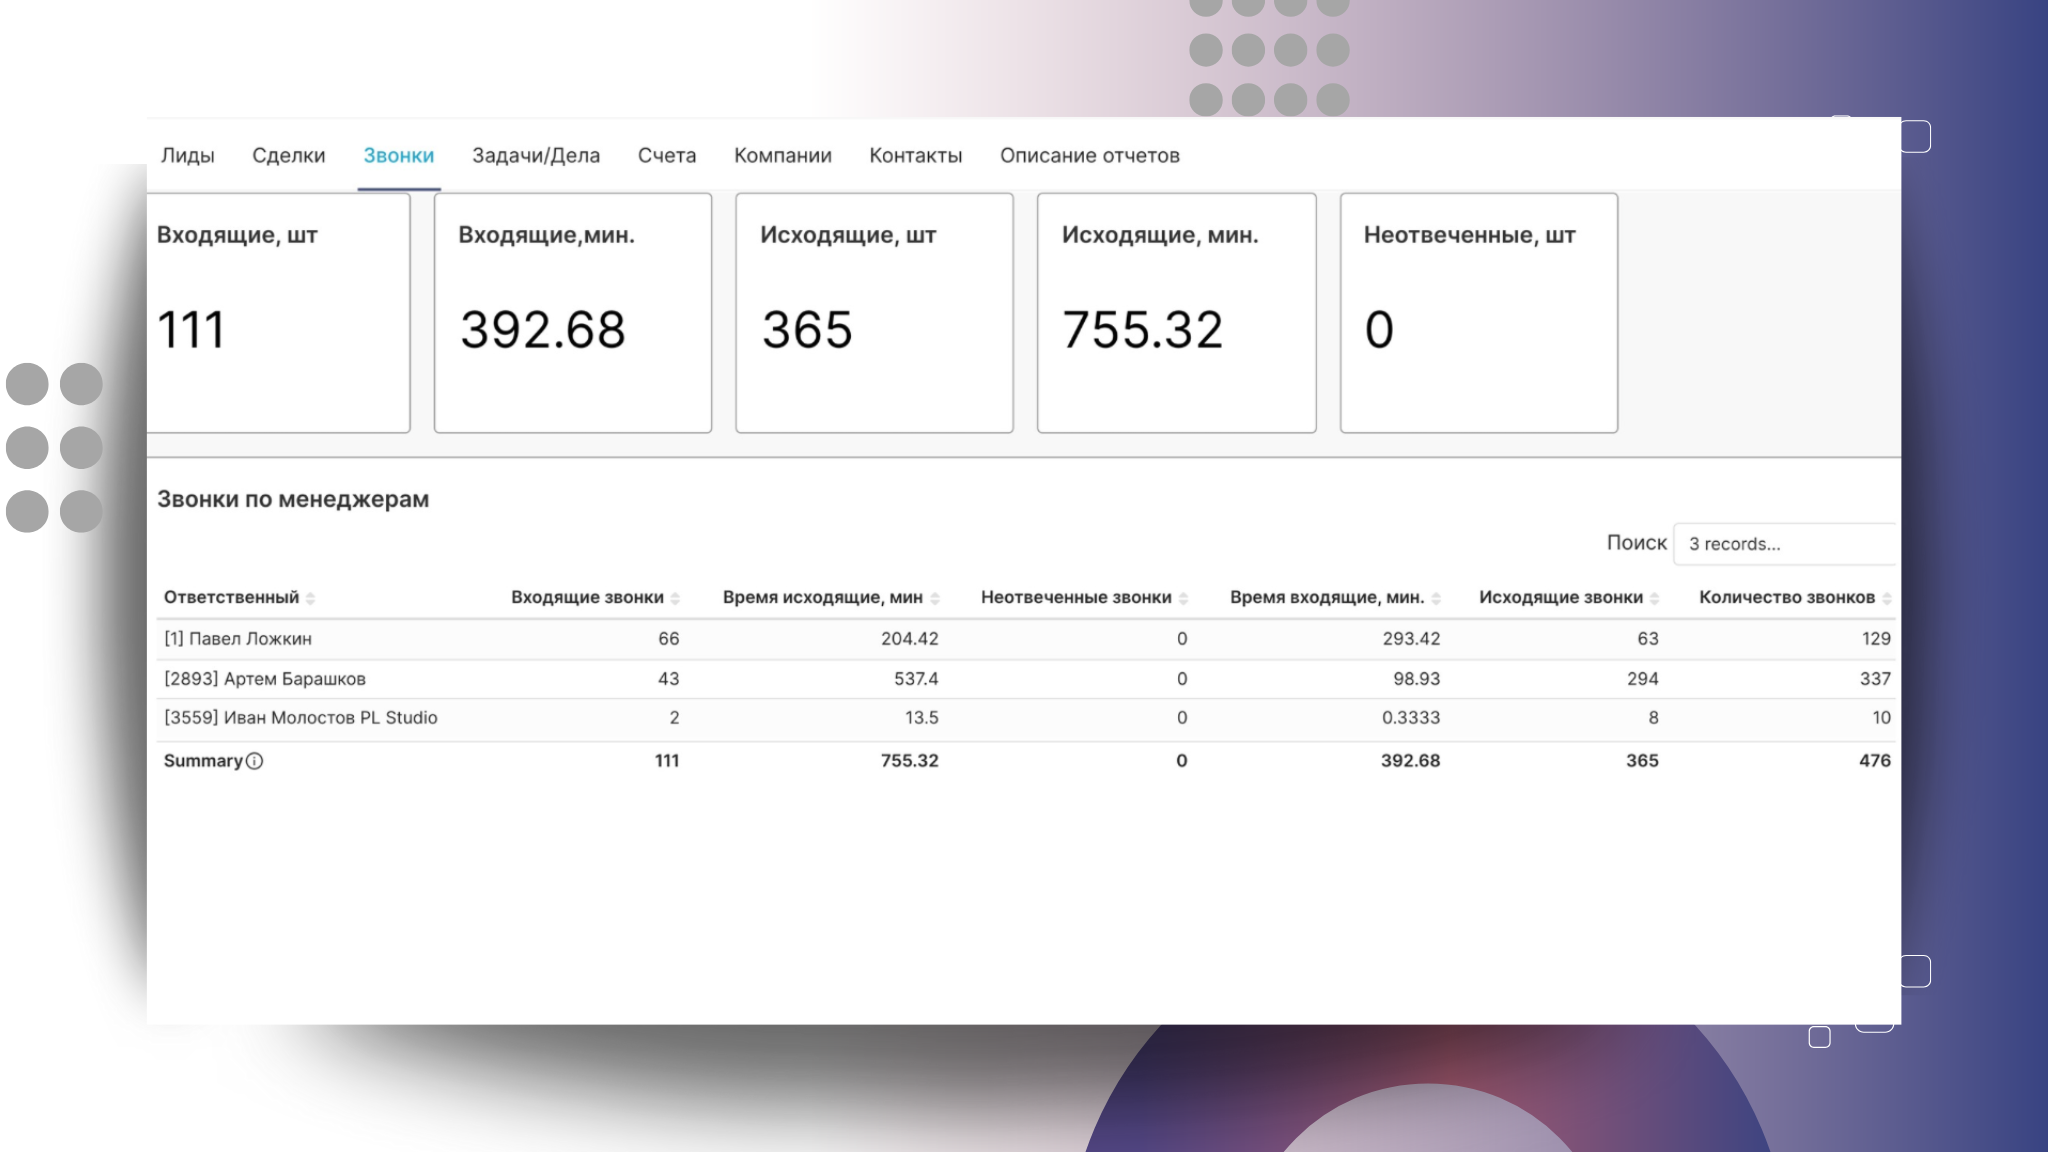Sort by Входящие звонки column arrows

pyautogui.click(x=675, y=598)
